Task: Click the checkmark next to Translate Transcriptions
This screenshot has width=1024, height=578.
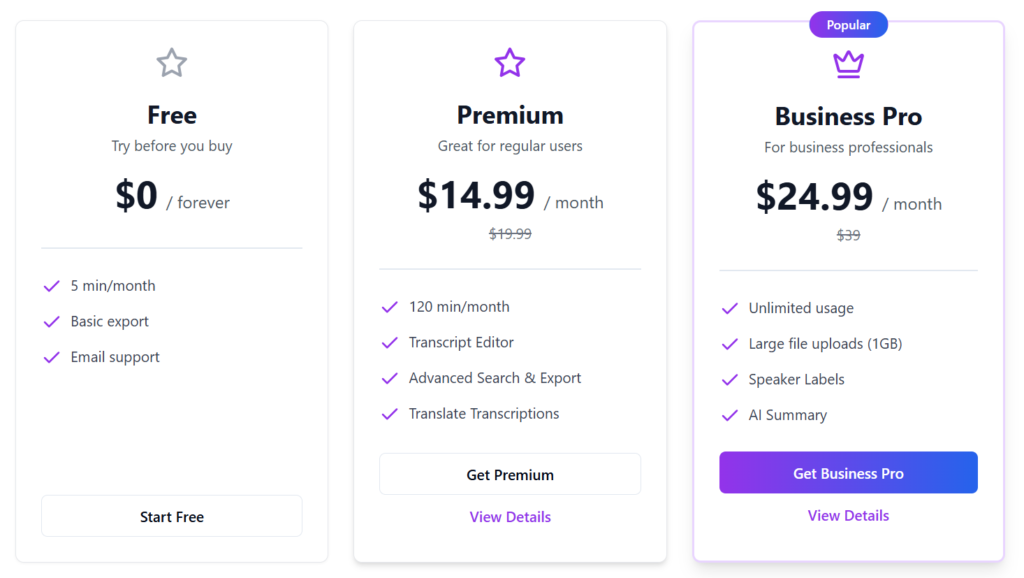Action: point(390,414)
